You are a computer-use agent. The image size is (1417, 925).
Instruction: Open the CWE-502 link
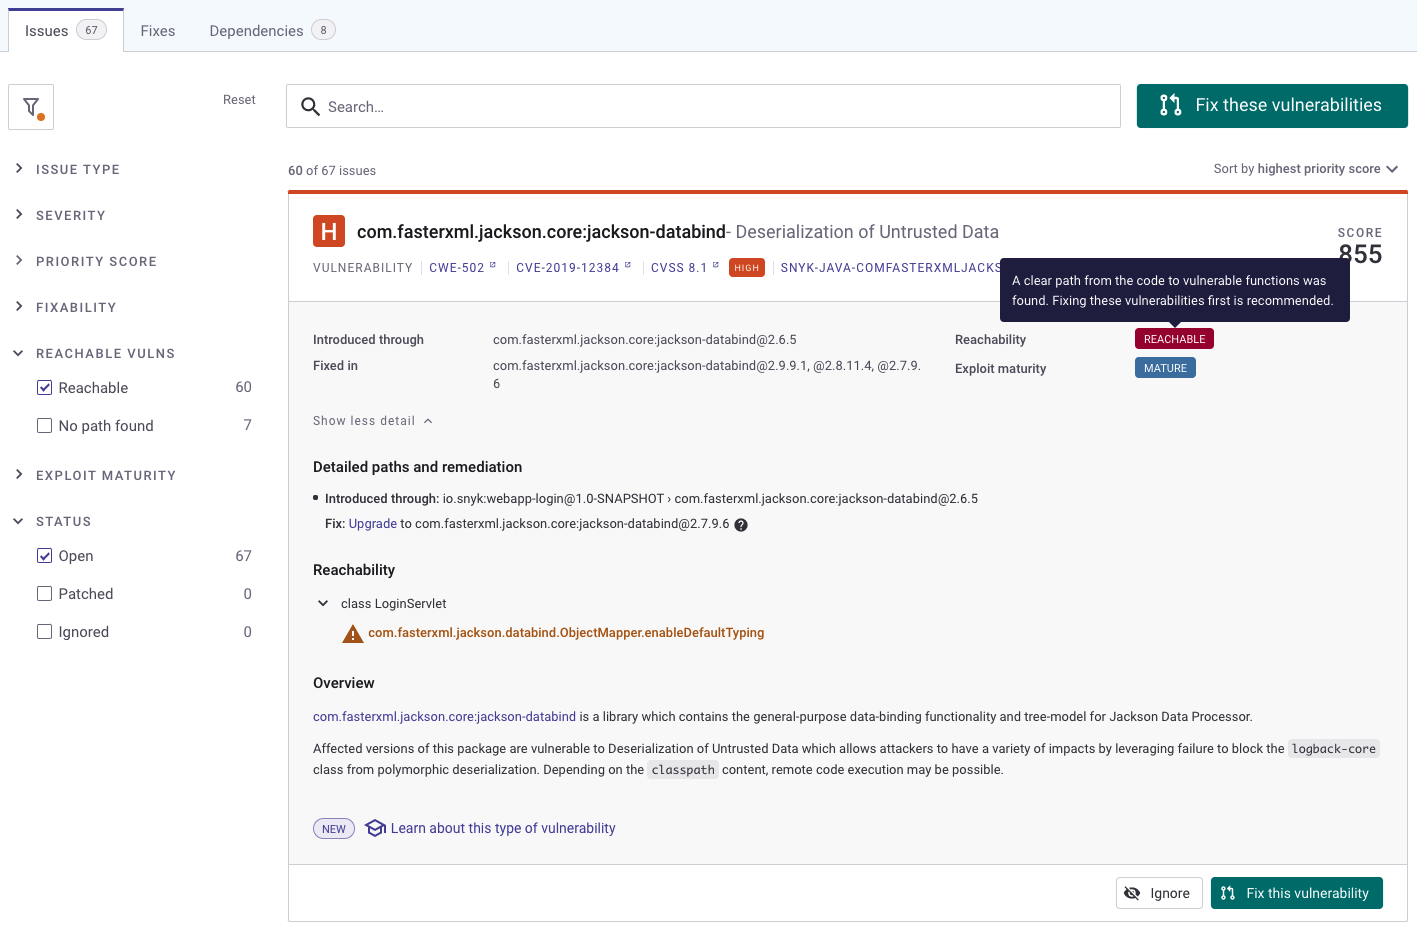(x=456, y=268)
